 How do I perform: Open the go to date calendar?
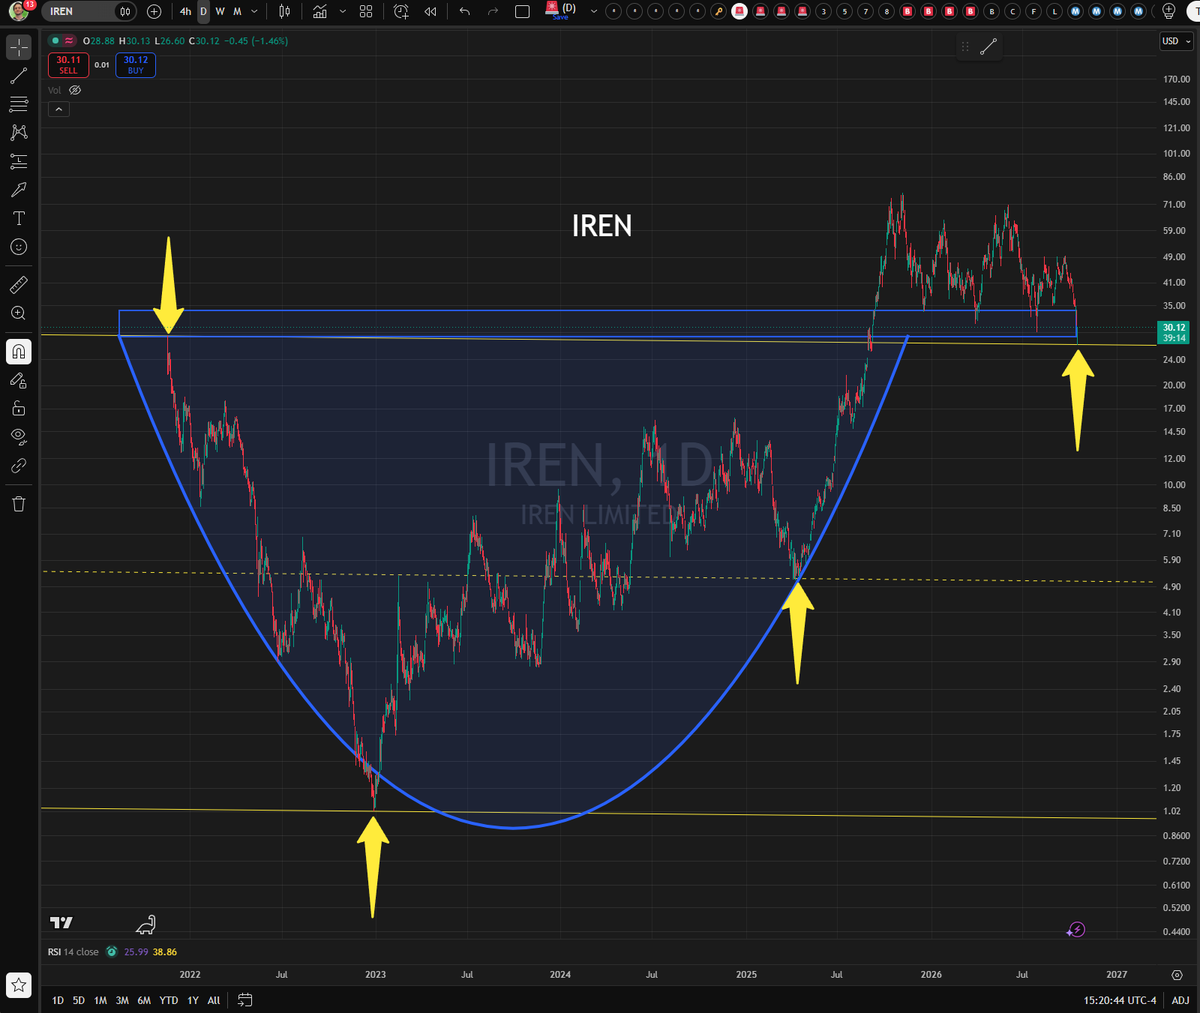coord(245,1000)
